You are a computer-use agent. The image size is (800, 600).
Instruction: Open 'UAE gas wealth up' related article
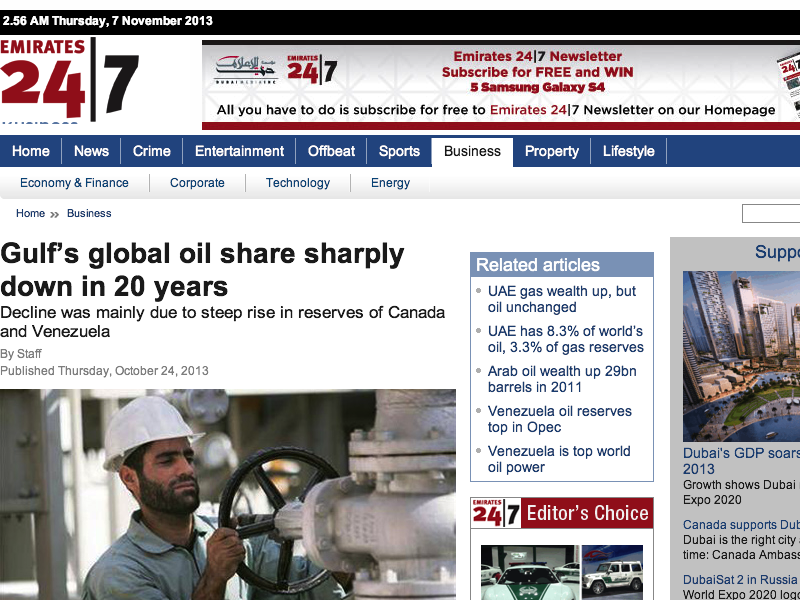[x=562, y=299]
